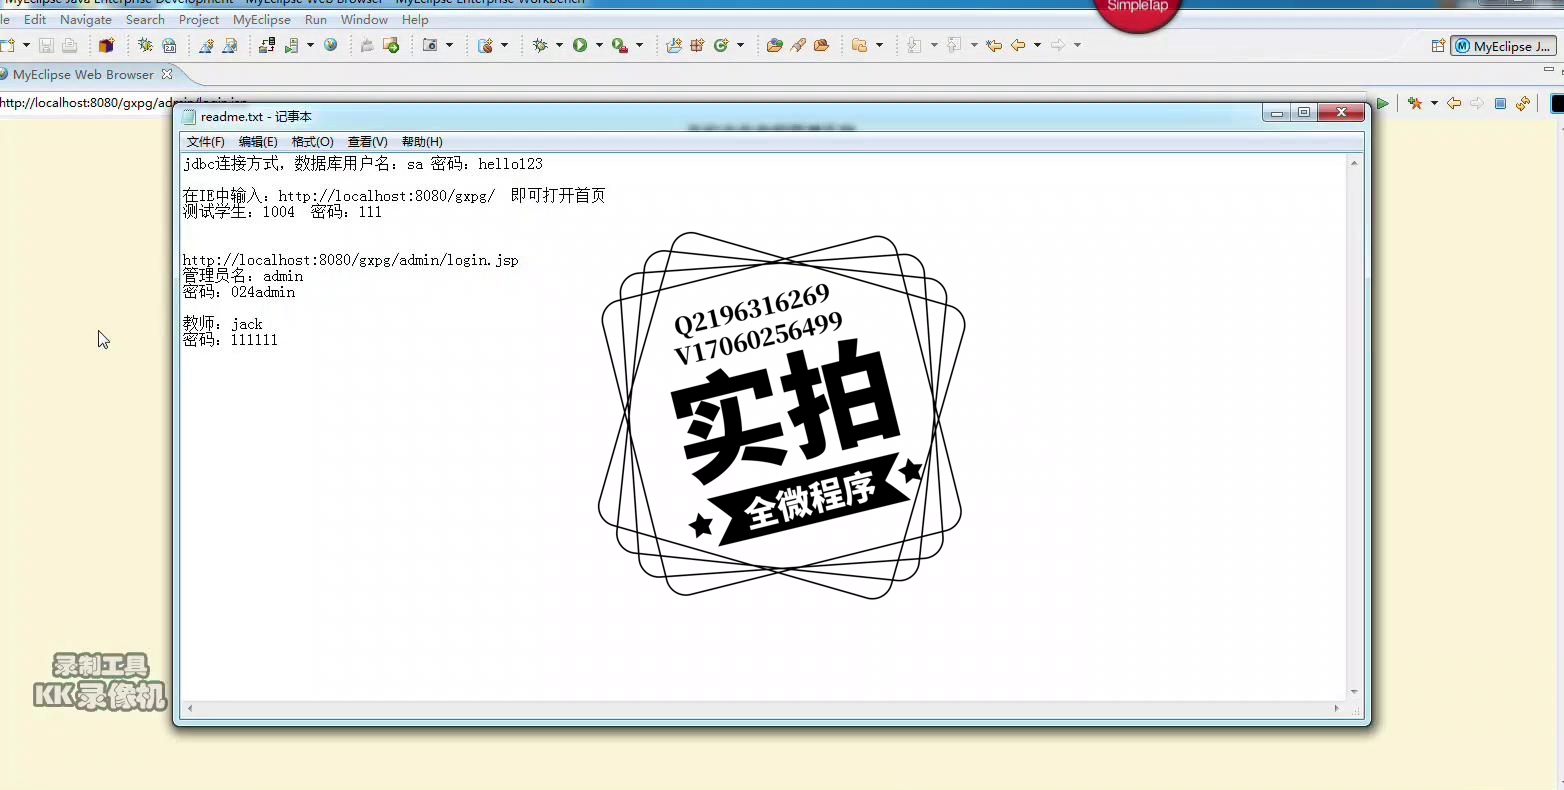
Task: Click the browser Add Favorites star icon
Action: [x=1415, y=103]
